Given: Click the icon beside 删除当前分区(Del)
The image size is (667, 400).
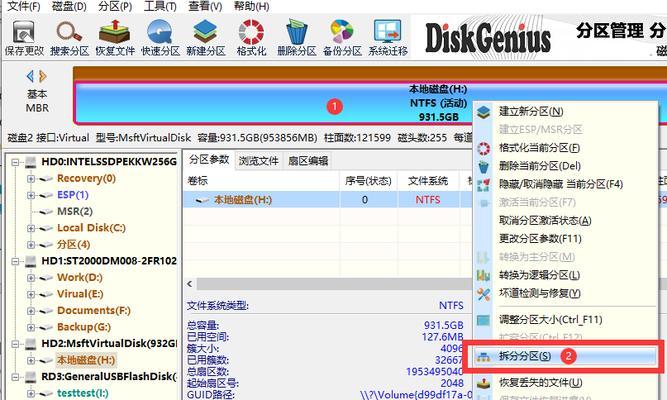Looking at the screenshot, I should [483, 166].
